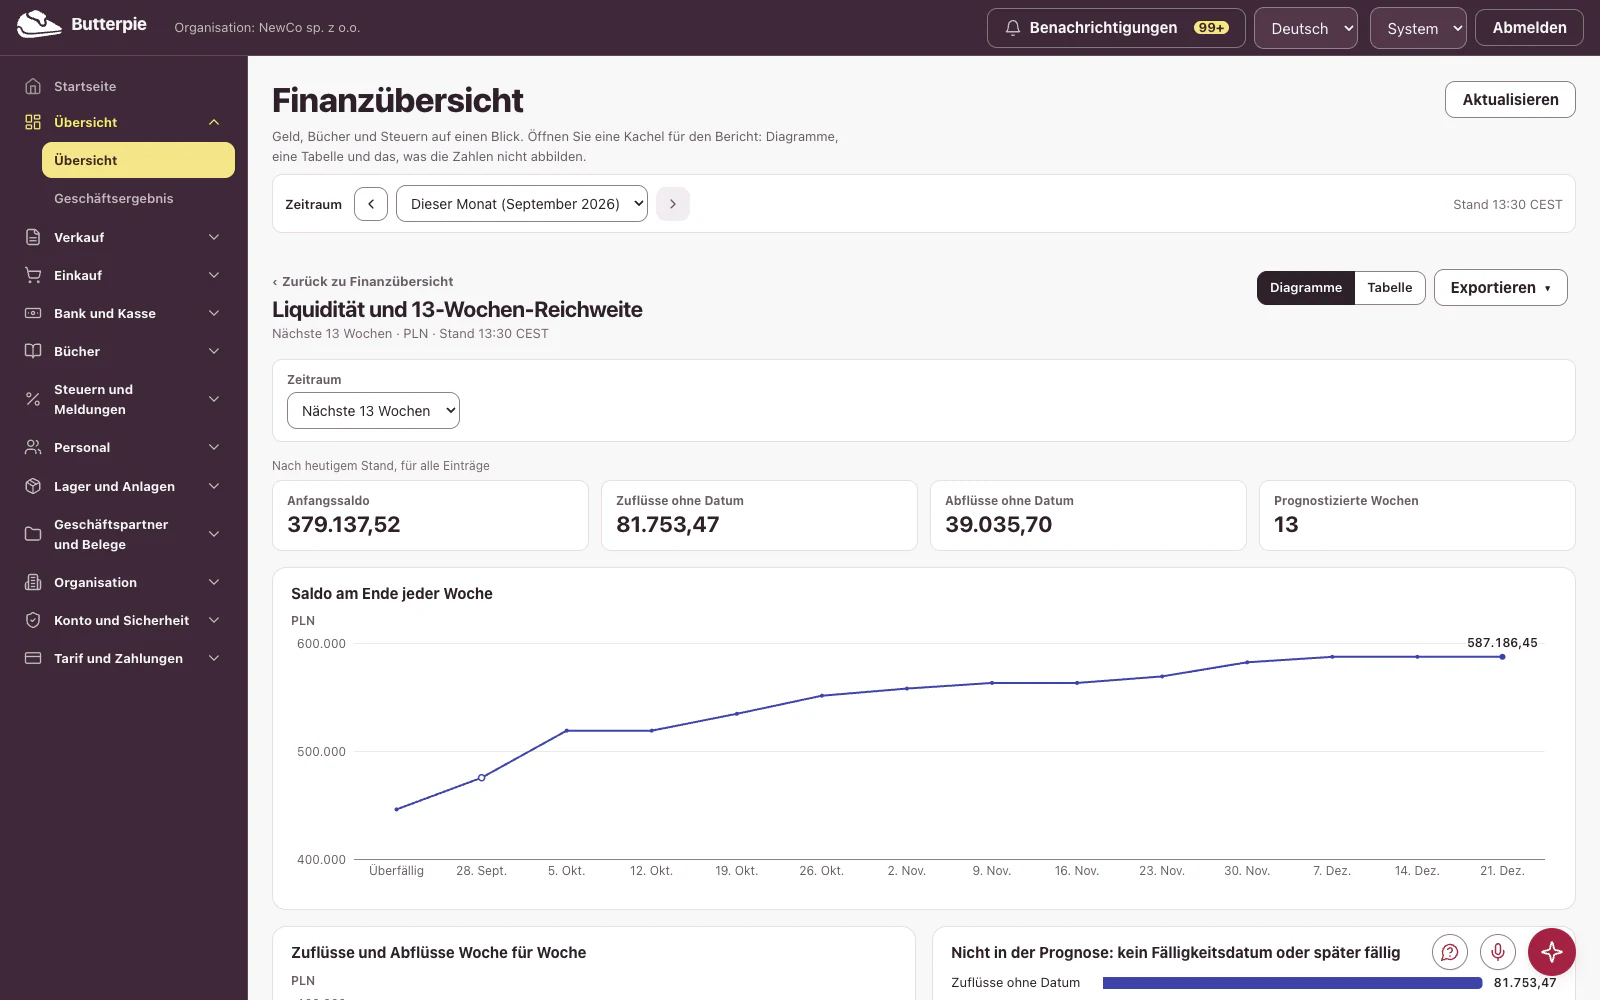Click the Aktualisieren button

pos(1510,100)
